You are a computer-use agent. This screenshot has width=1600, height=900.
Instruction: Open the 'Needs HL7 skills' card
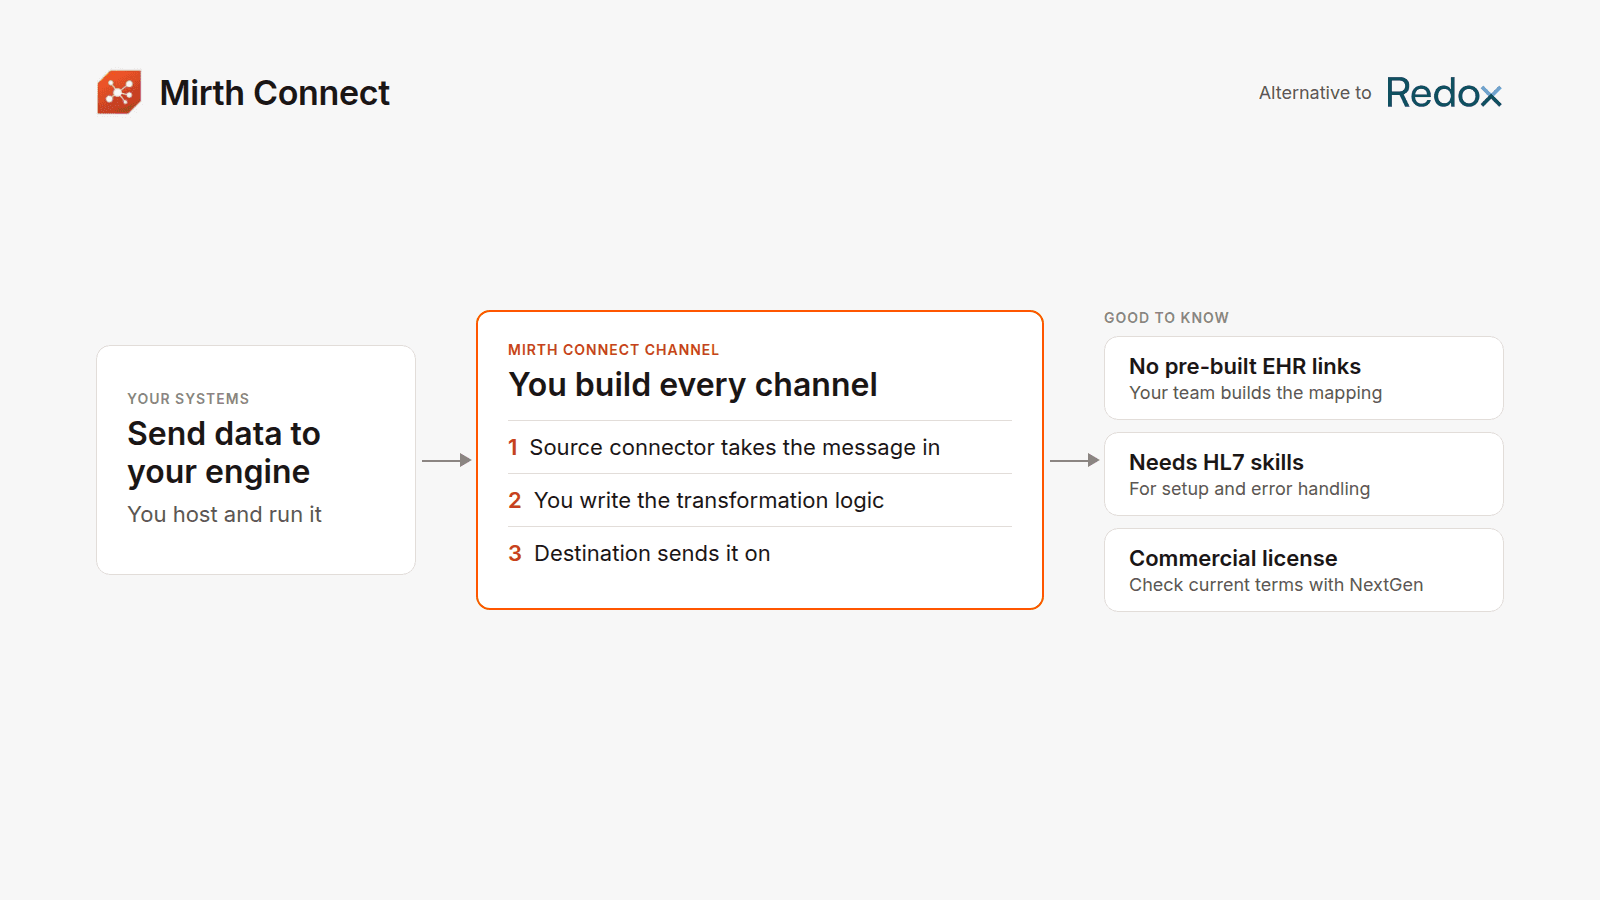pyautogui.click(x=1304, y=474)
